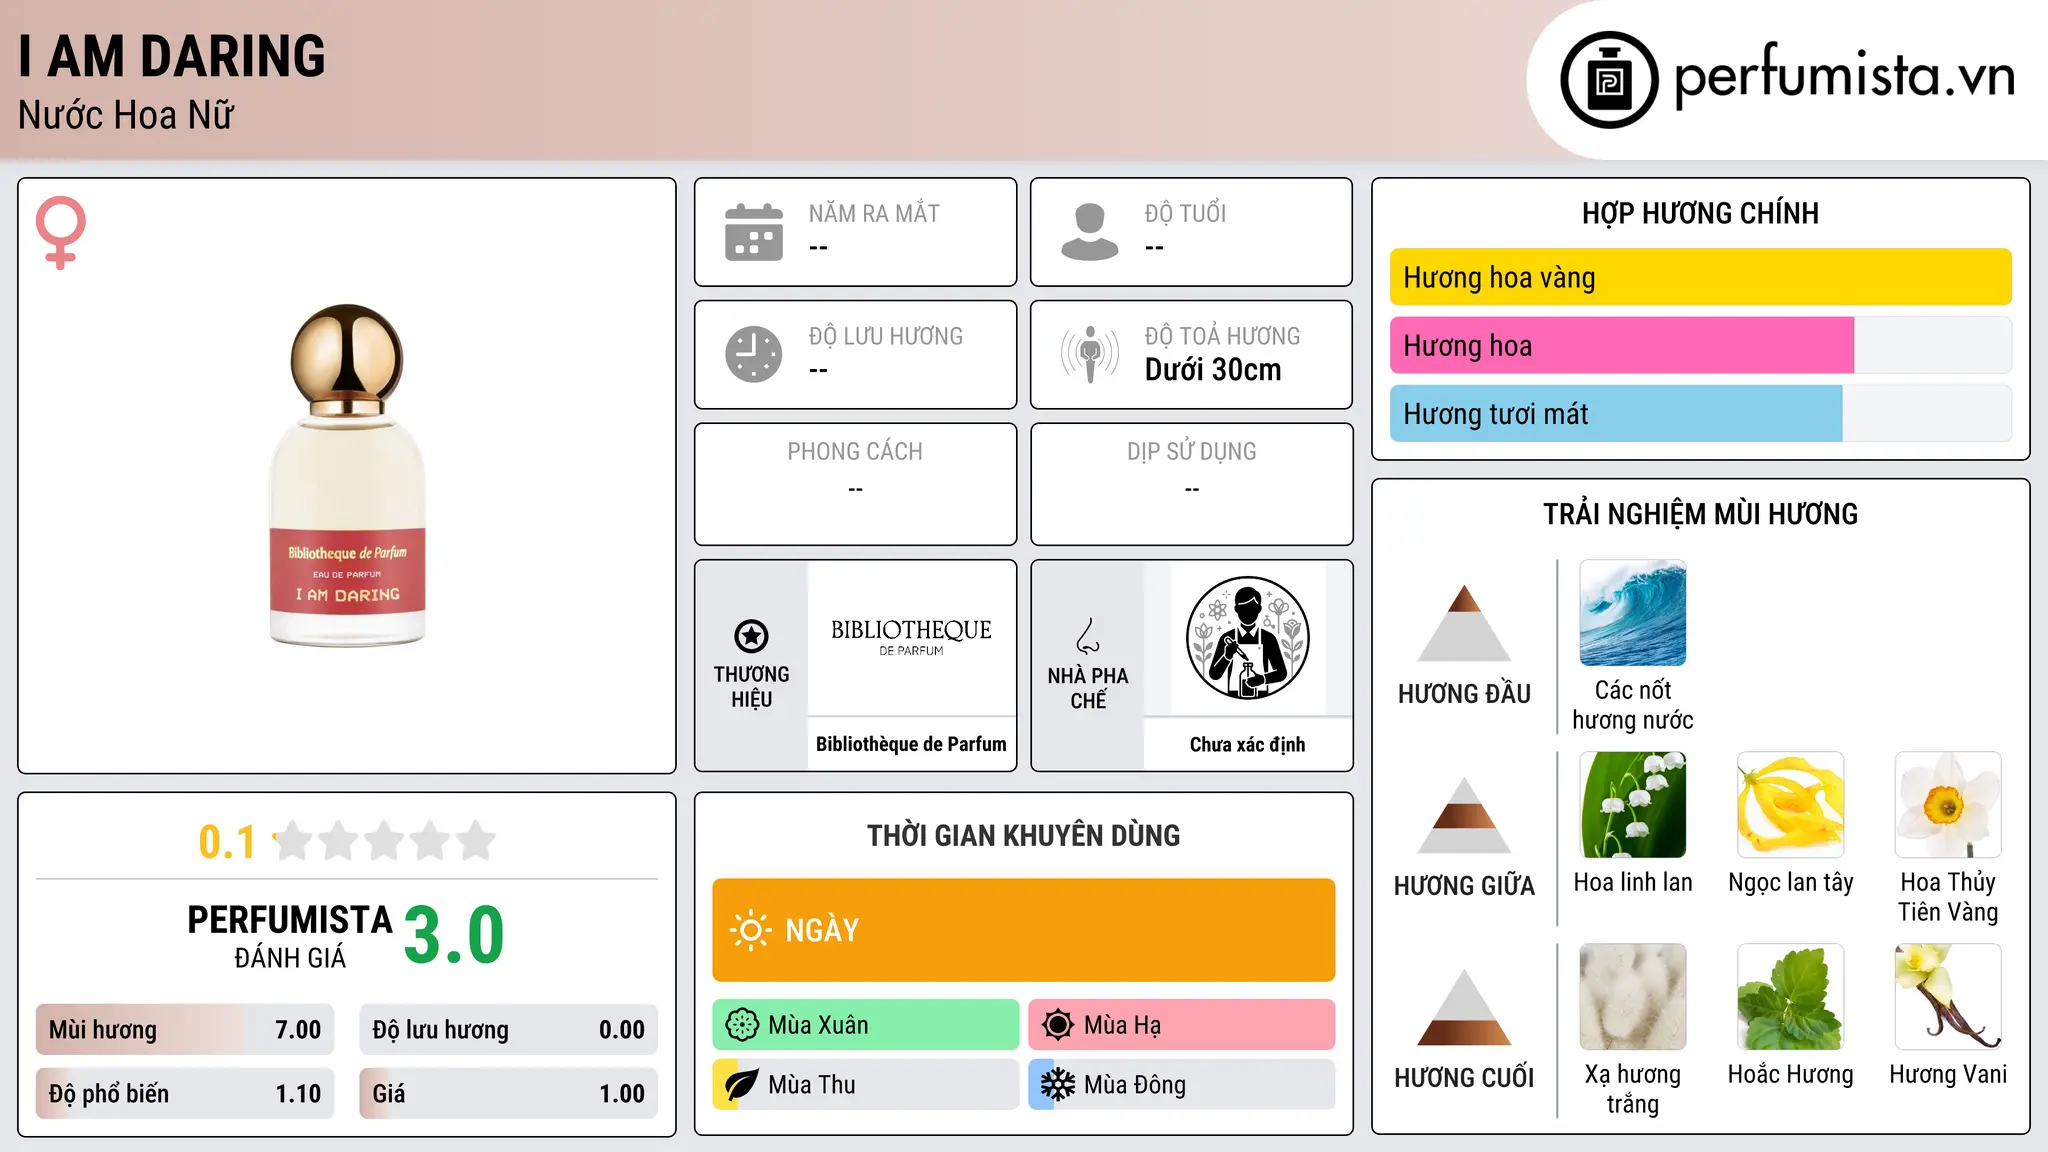The image size is (2048, 1152).
Task: Click the grey five-star rating row
Action: click(384, 841)
